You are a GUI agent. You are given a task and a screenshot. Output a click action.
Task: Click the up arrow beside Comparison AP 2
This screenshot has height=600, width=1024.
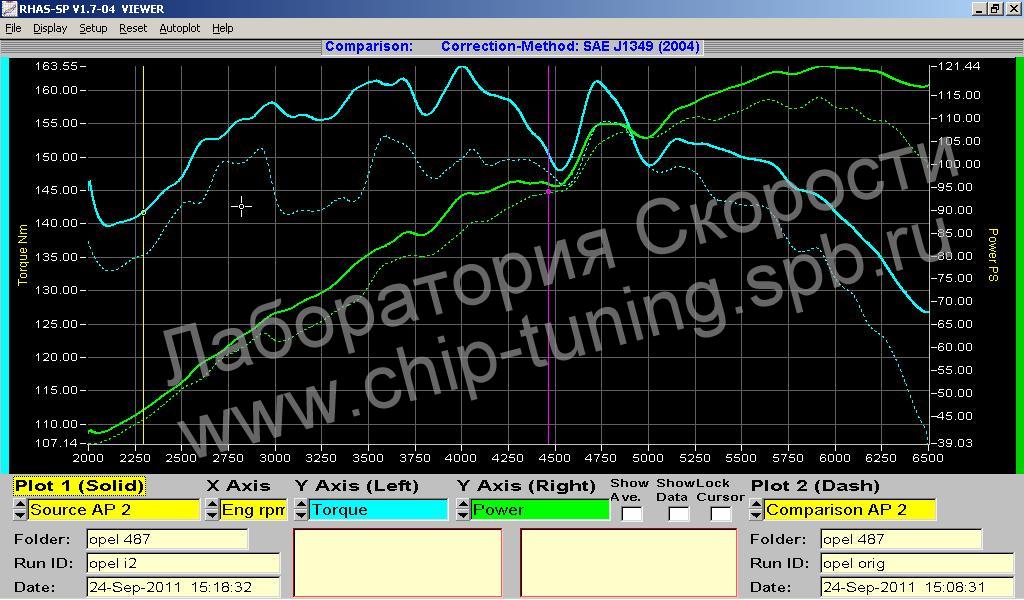[756, 504]
